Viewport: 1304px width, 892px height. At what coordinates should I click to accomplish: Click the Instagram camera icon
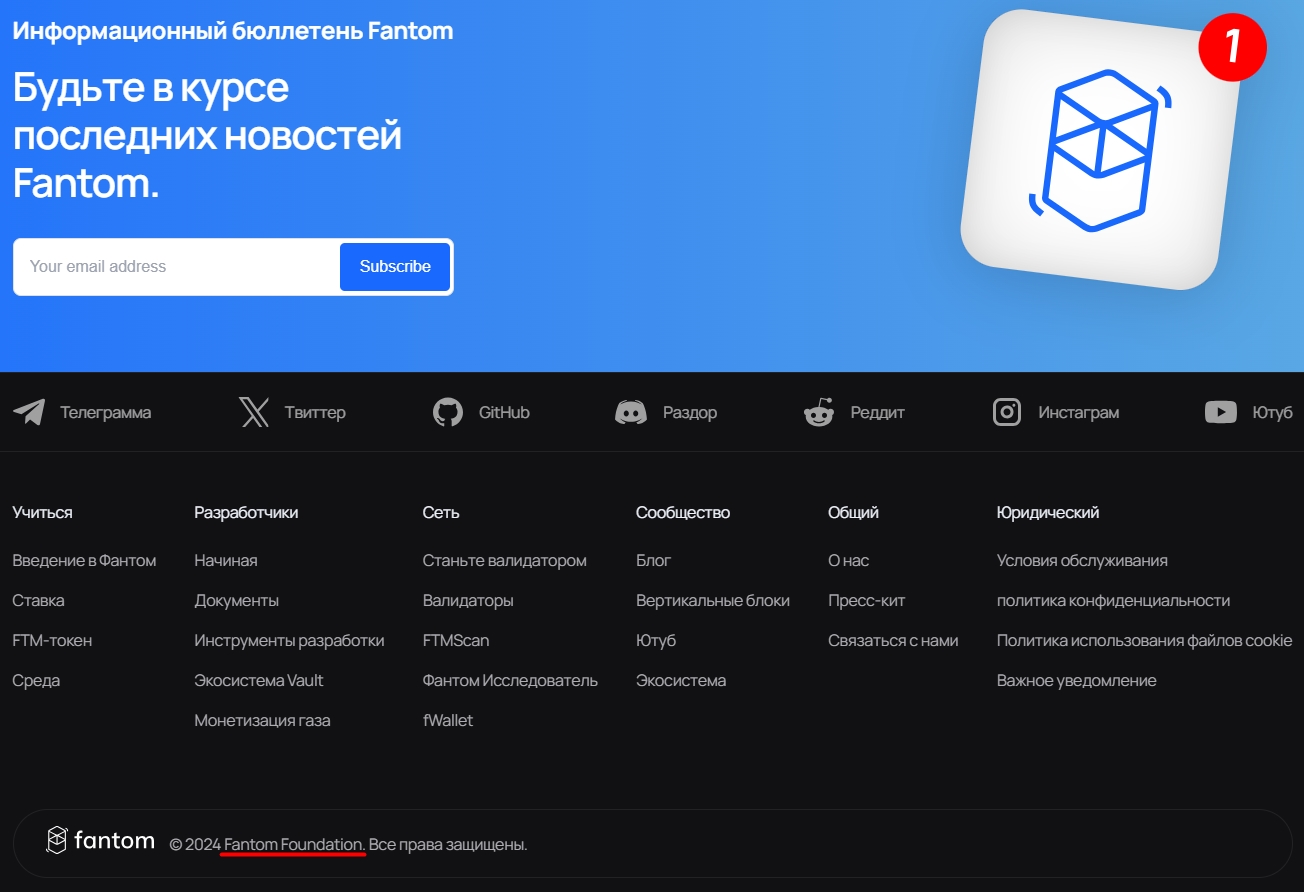1007,412
